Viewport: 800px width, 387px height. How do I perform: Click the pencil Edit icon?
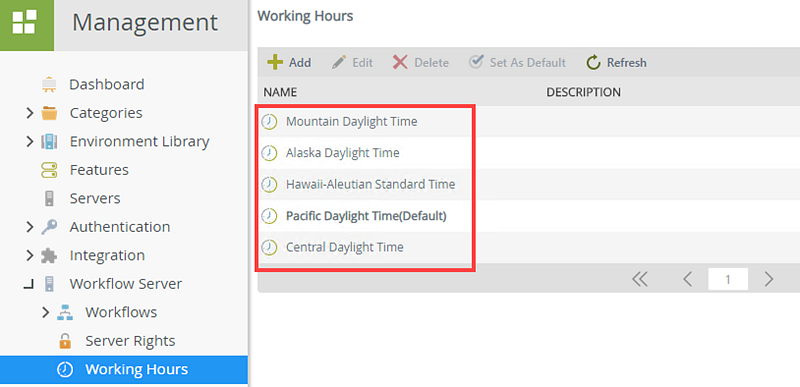point(339,62)
